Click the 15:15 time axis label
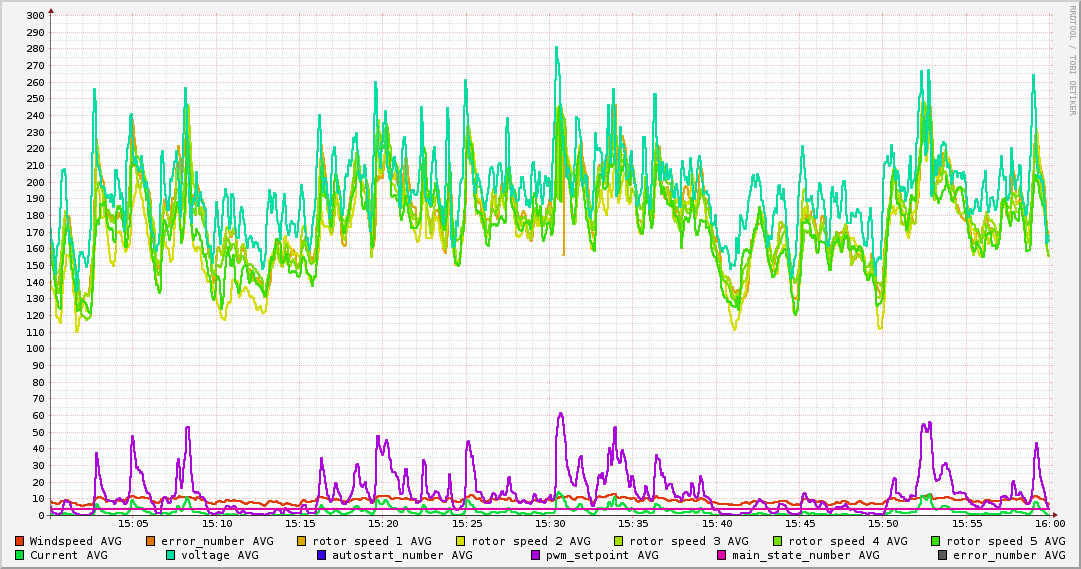 (x=300, y=524)
